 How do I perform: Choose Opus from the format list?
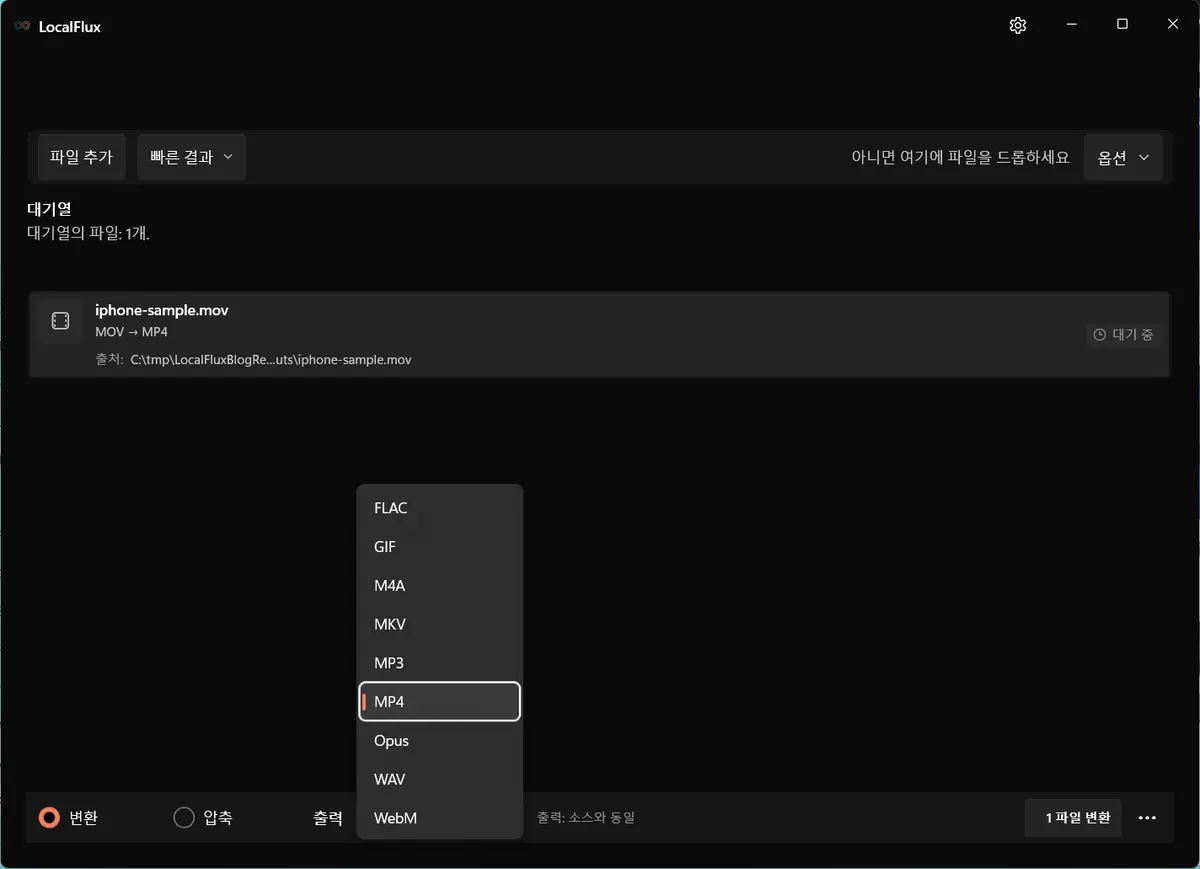click(440, 741)
